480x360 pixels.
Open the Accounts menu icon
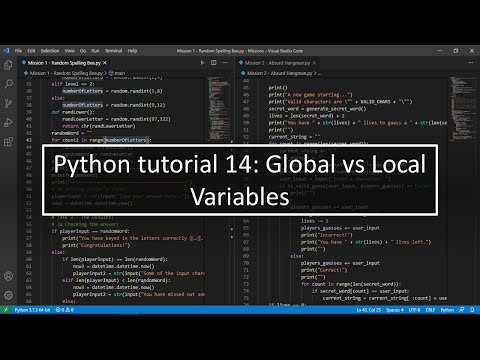tap(8, 276)
